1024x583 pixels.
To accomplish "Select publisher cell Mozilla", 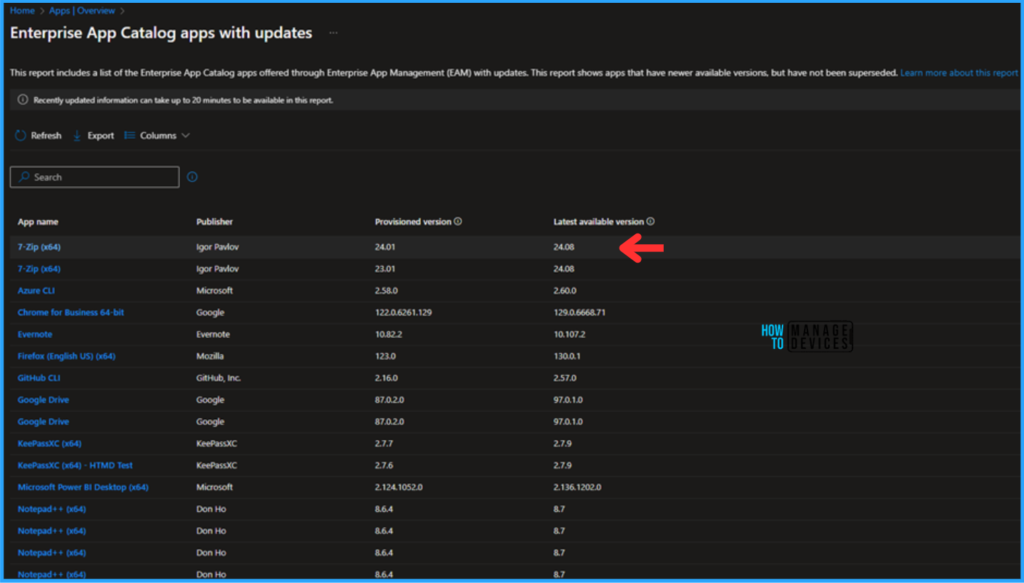I will point(210,356).
